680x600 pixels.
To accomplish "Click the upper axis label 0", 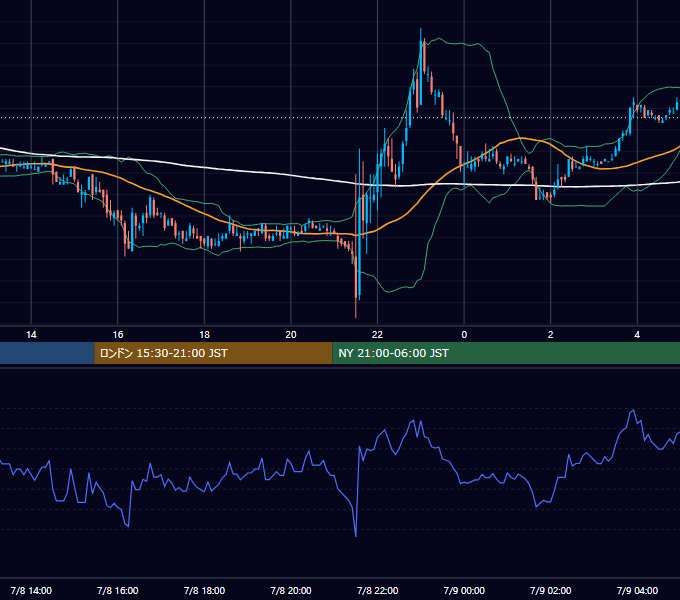I will coord(464,335).
